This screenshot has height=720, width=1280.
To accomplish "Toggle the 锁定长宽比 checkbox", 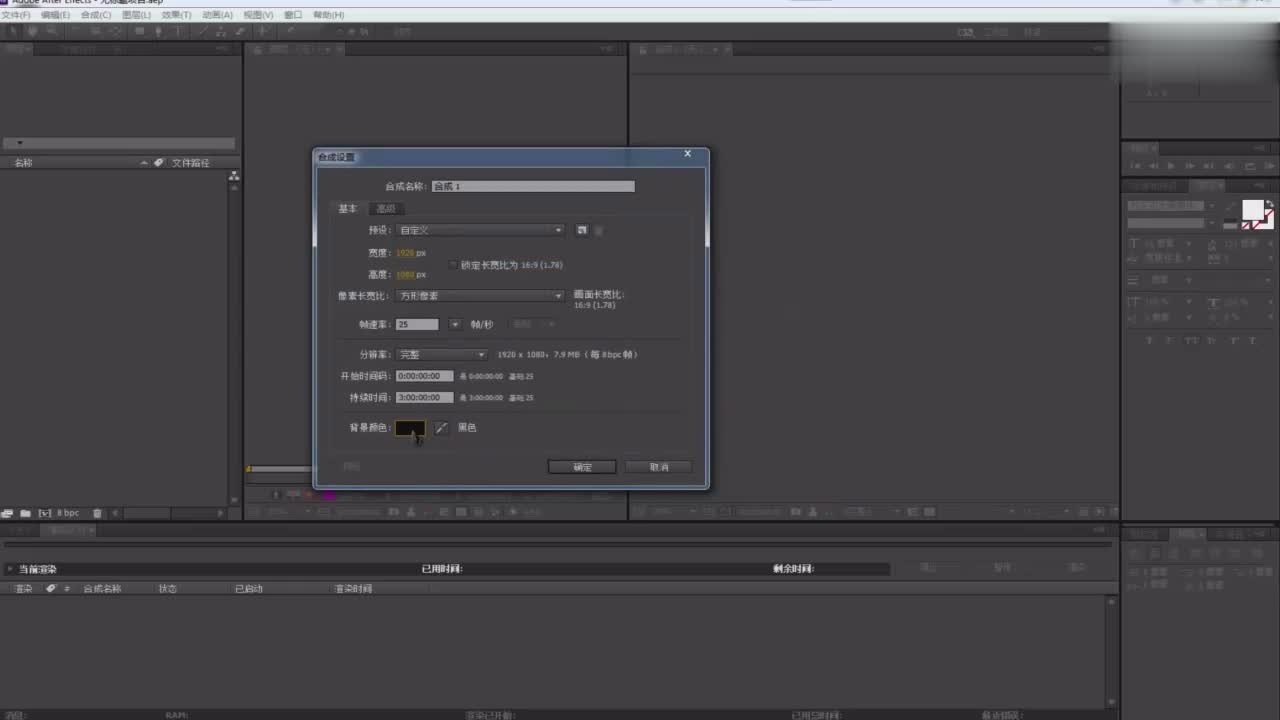I will click(x=453, y=265).
